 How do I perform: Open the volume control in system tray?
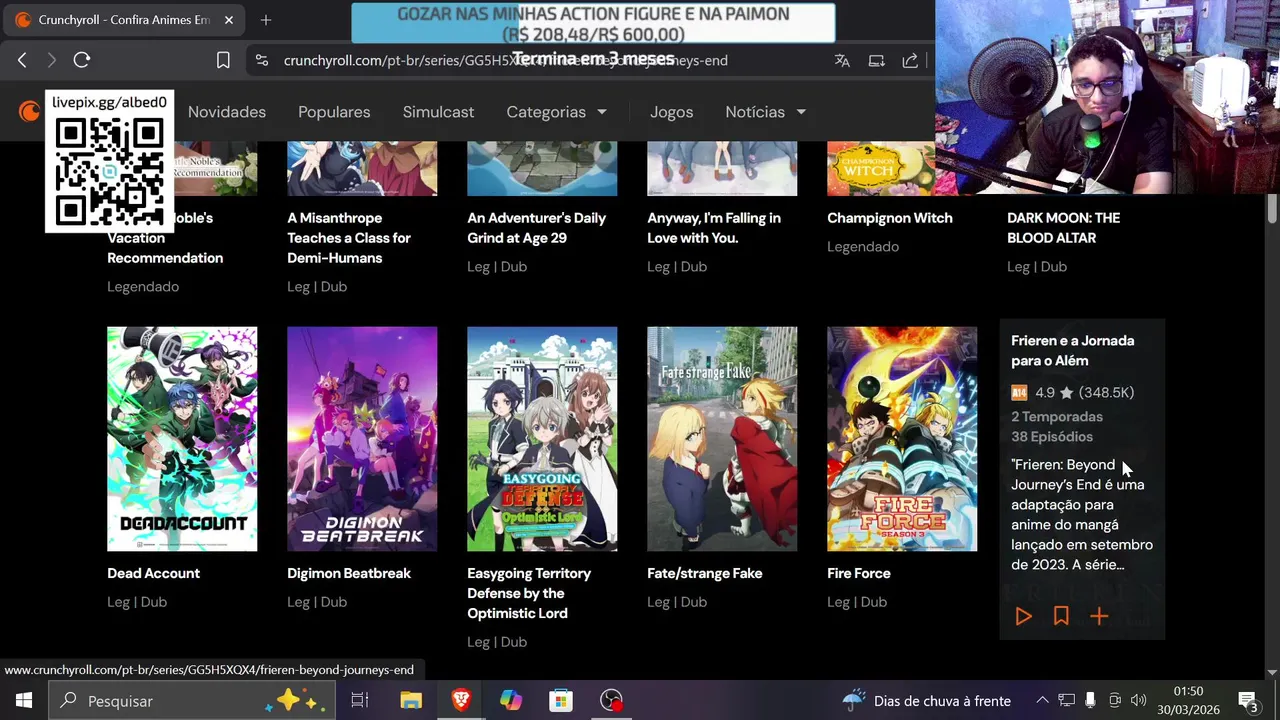tap(1138, 701)
